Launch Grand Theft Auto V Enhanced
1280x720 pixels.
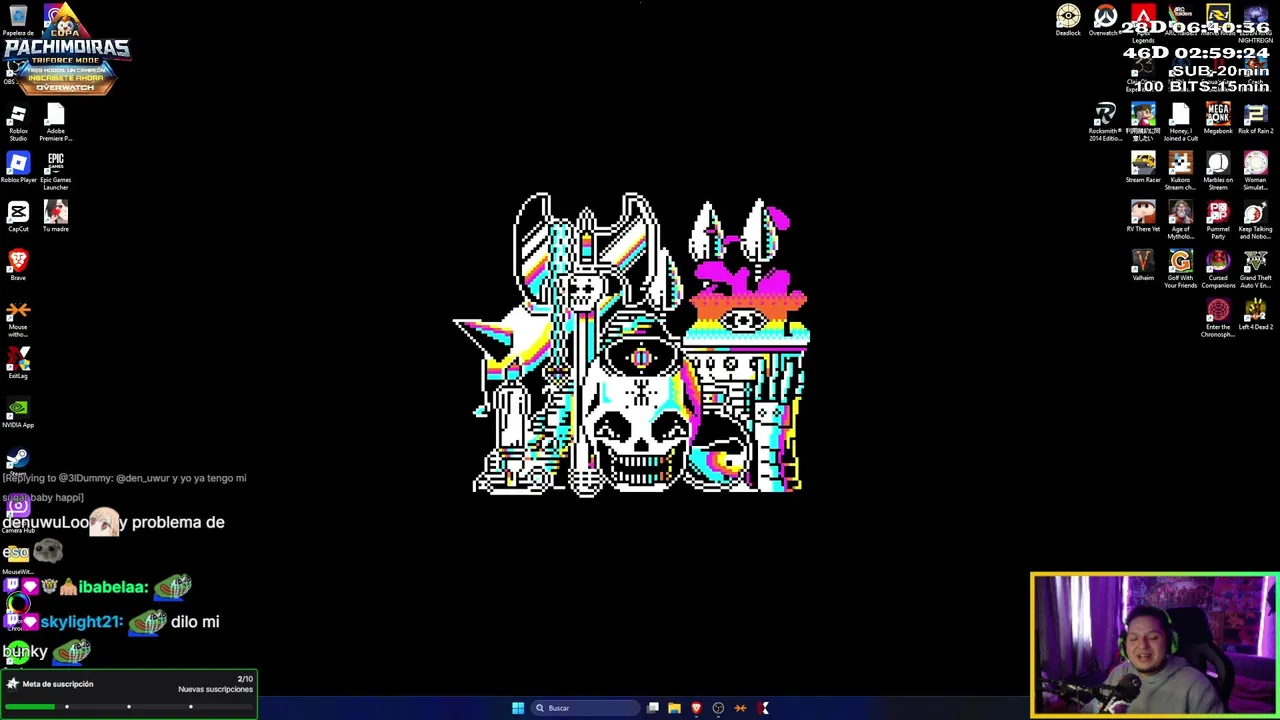click(1255, 269)
